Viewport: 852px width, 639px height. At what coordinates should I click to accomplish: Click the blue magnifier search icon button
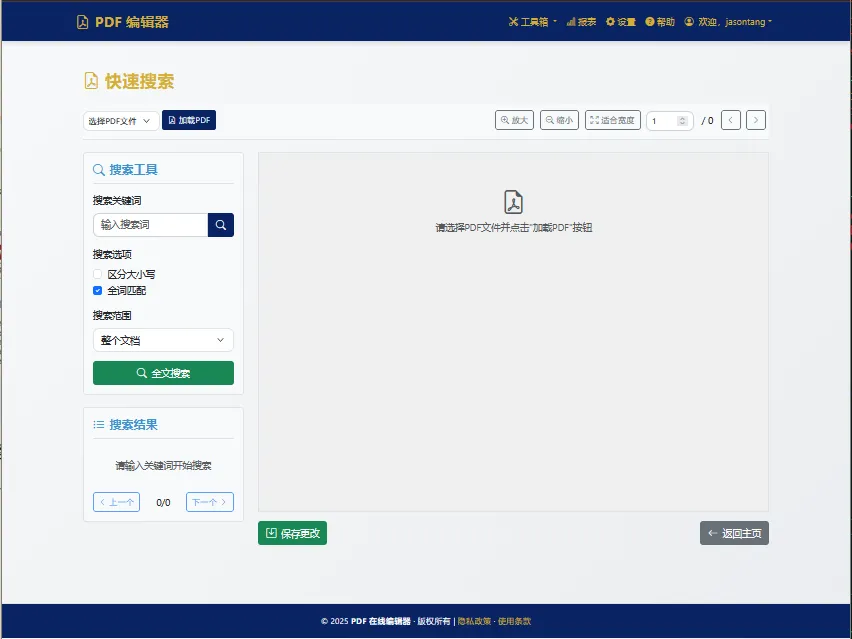pyautogui.click(x=221, y=225)
